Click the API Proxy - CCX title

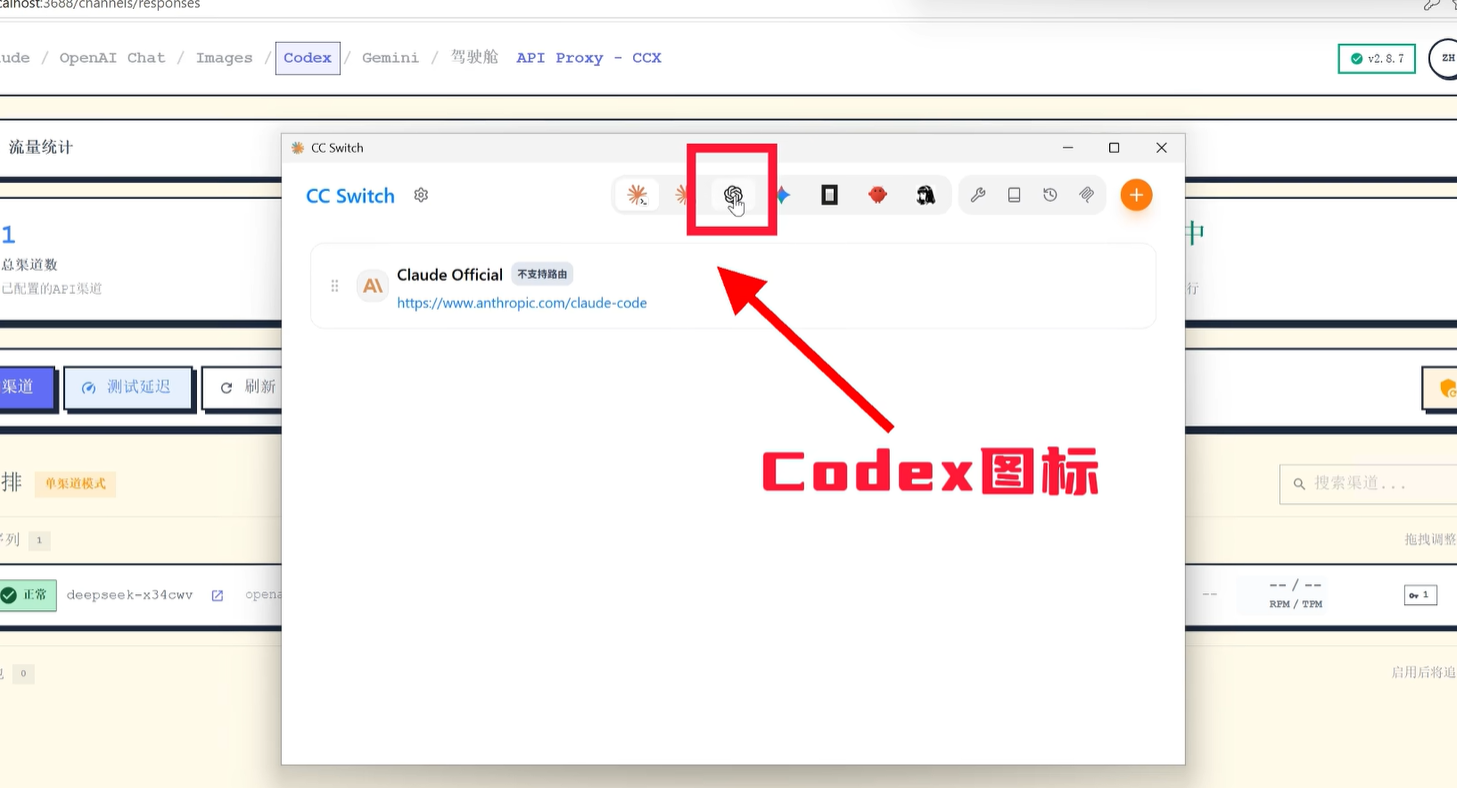pos(589,58)
